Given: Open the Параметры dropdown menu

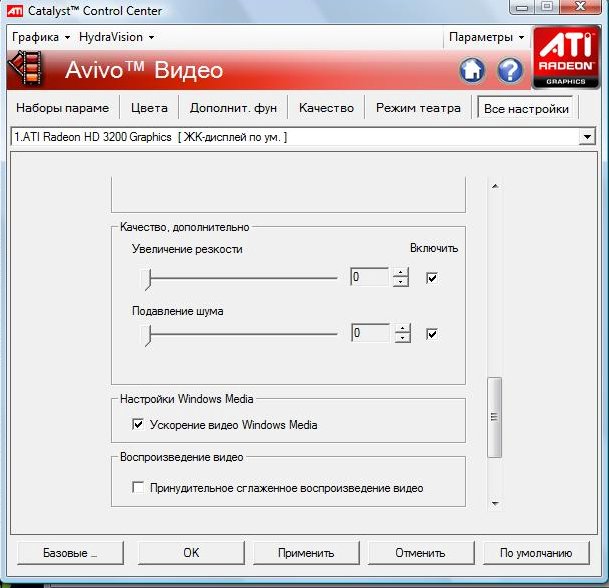Looking at the screenshot, I should [x=486, y=37].
